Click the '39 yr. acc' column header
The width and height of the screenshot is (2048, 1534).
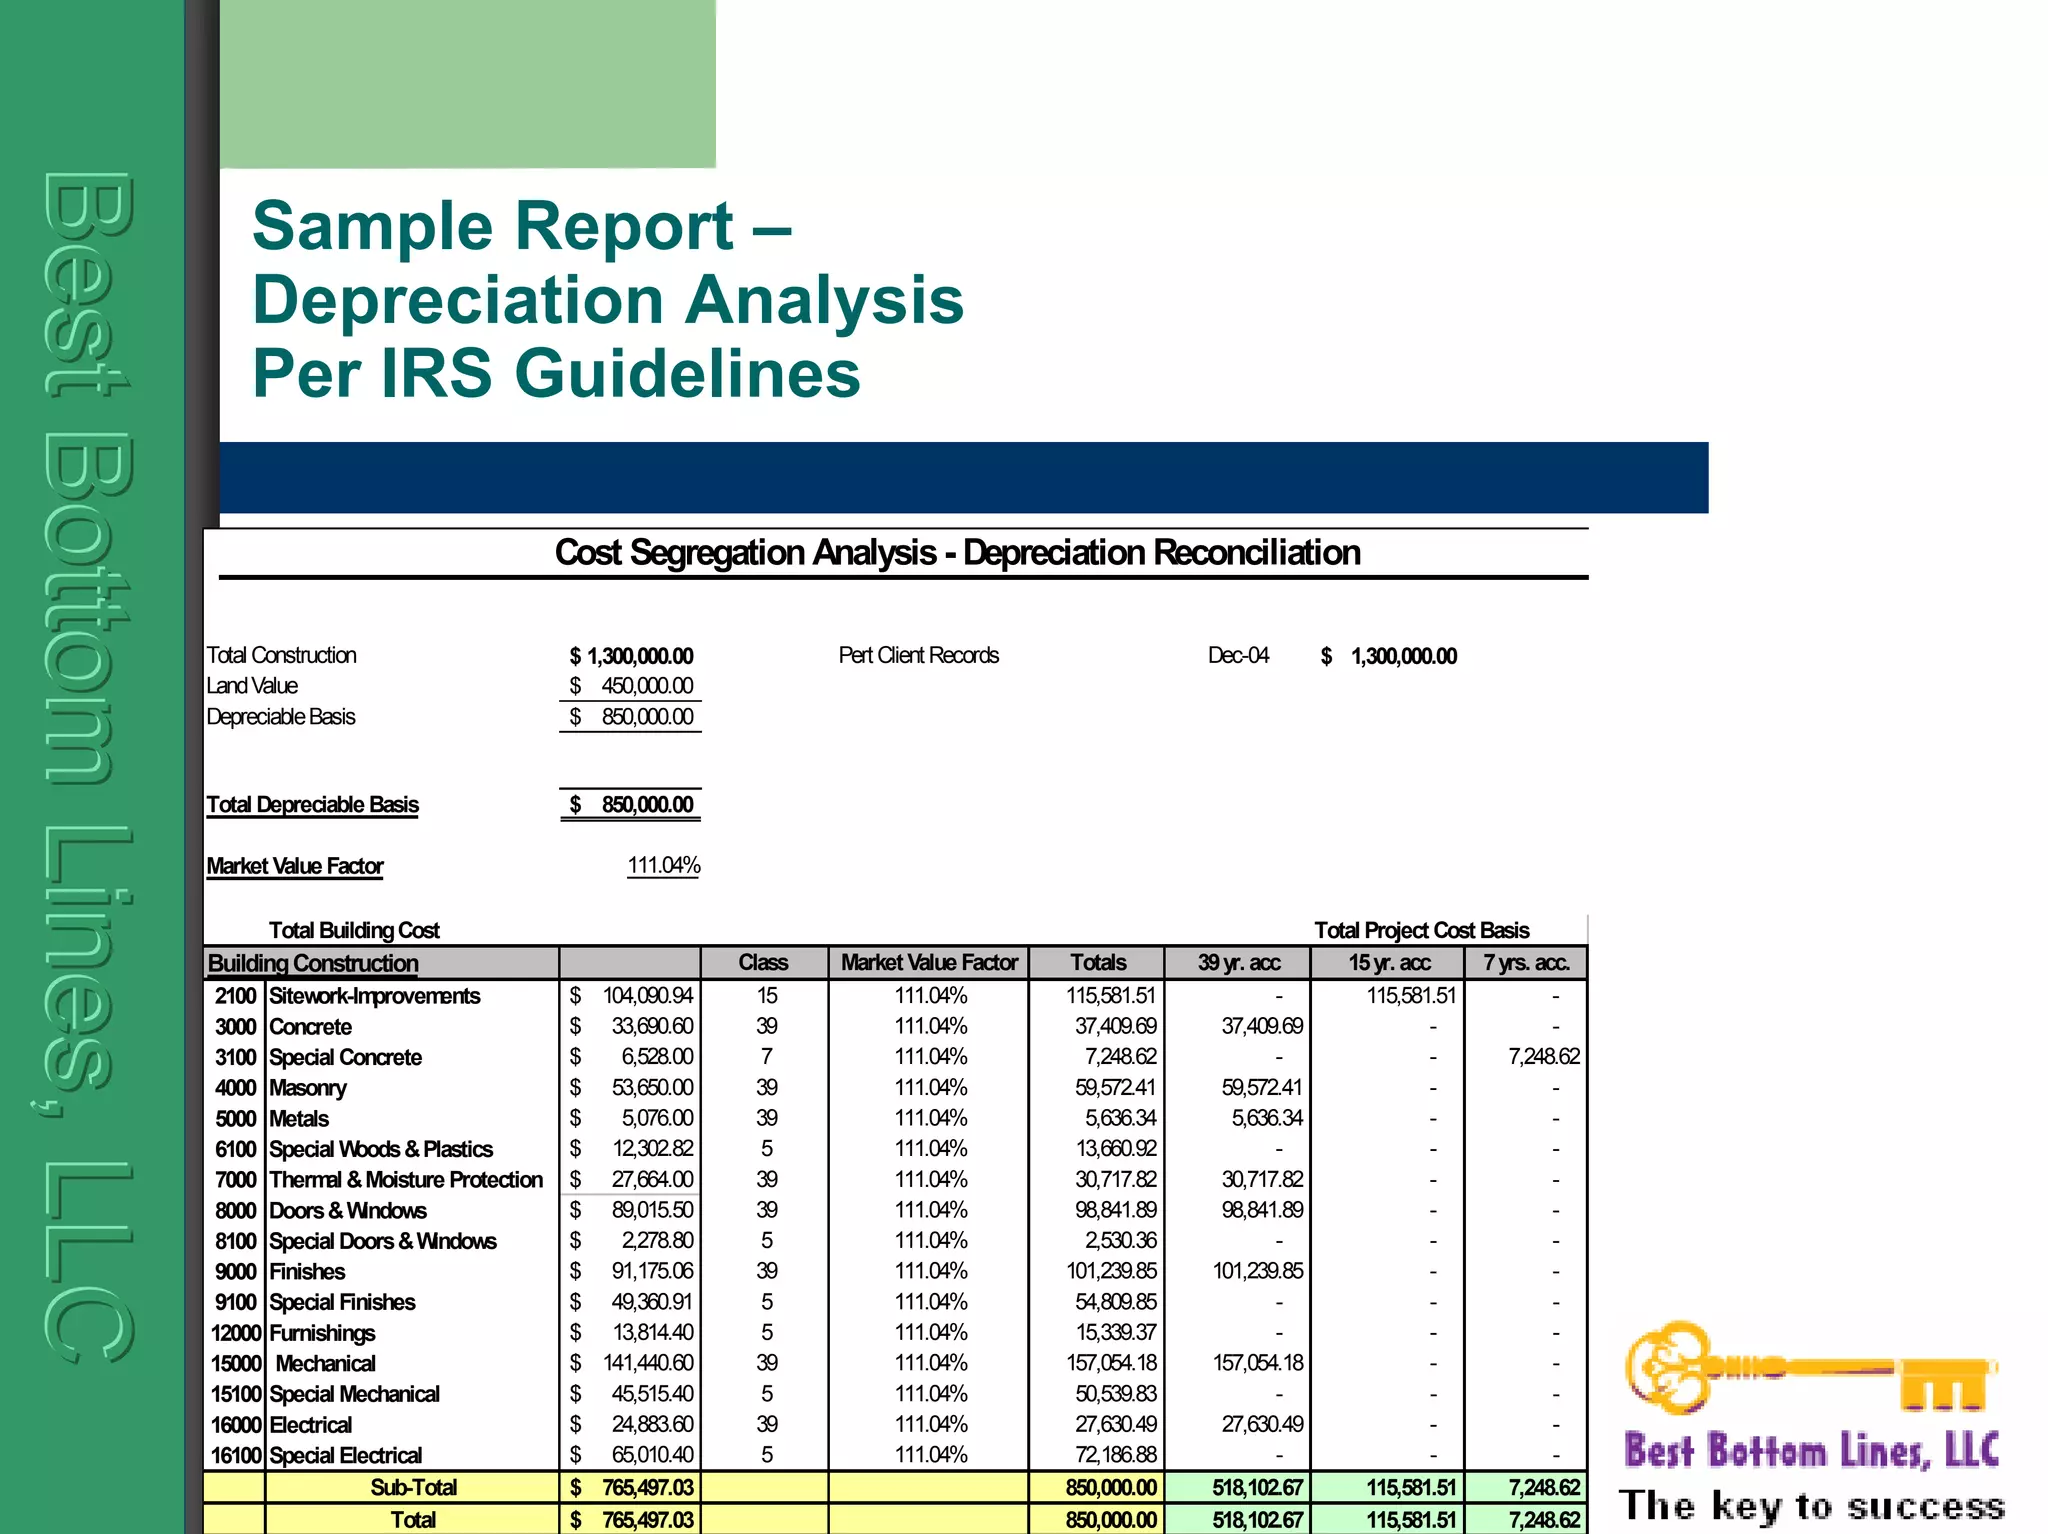tap(1239, 962)
